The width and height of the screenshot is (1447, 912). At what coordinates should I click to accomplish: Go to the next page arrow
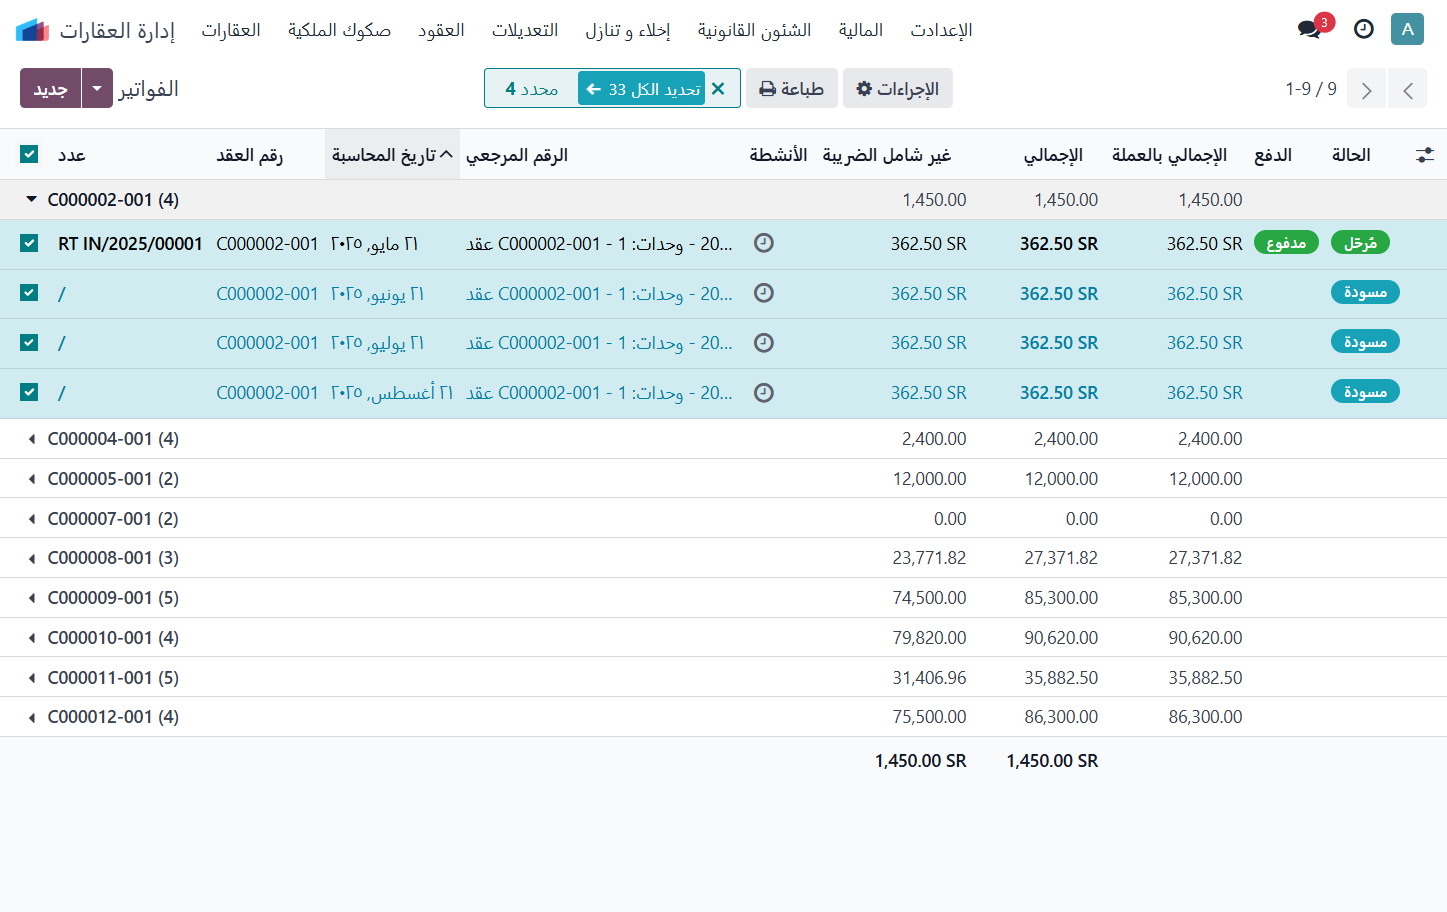tap(1366, 89)
